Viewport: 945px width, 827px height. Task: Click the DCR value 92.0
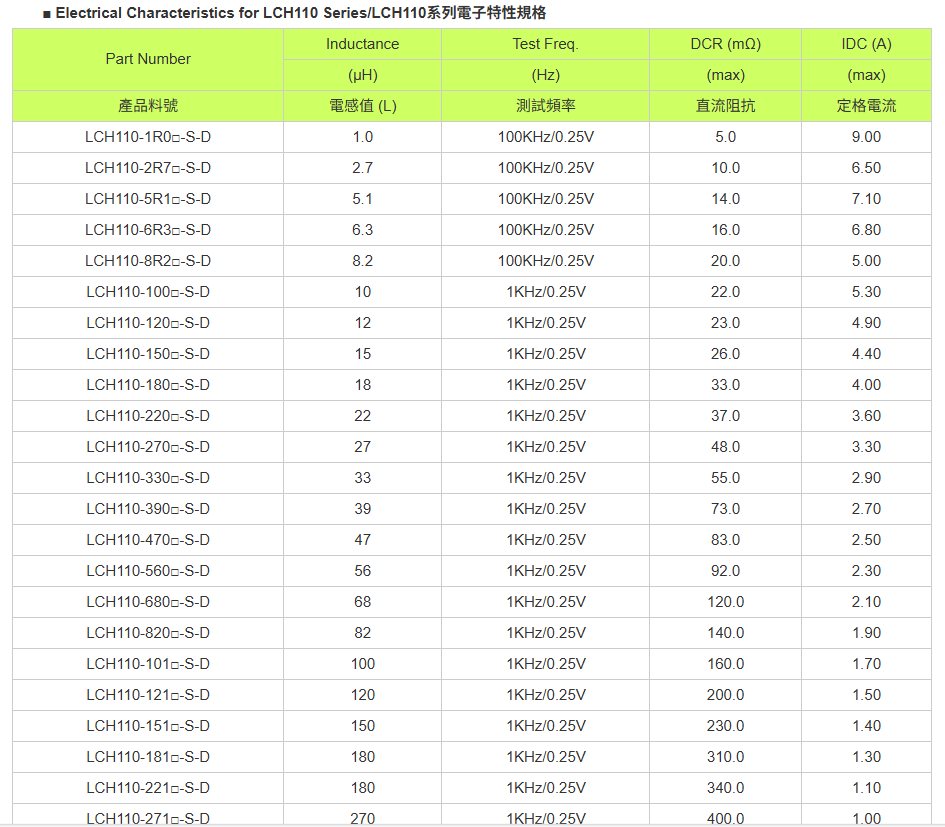tap(726, 571)
